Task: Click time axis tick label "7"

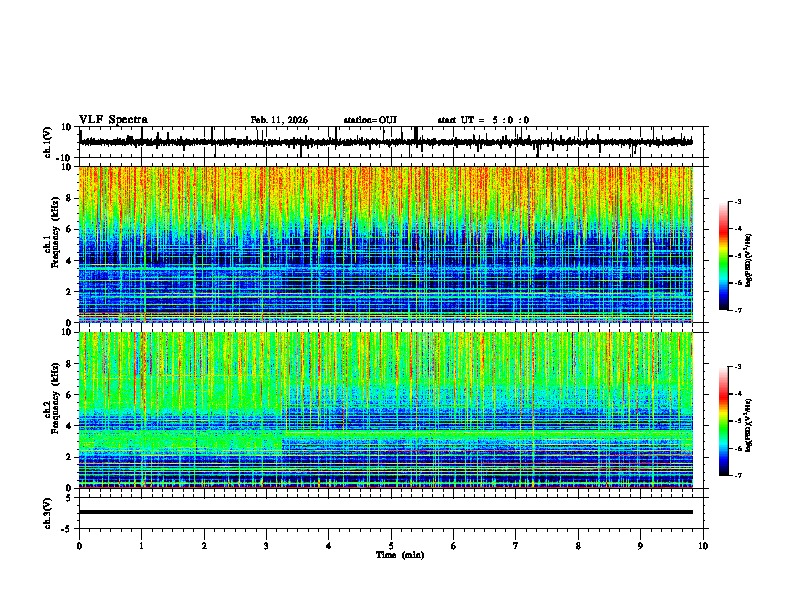Action: coord(516,546)
